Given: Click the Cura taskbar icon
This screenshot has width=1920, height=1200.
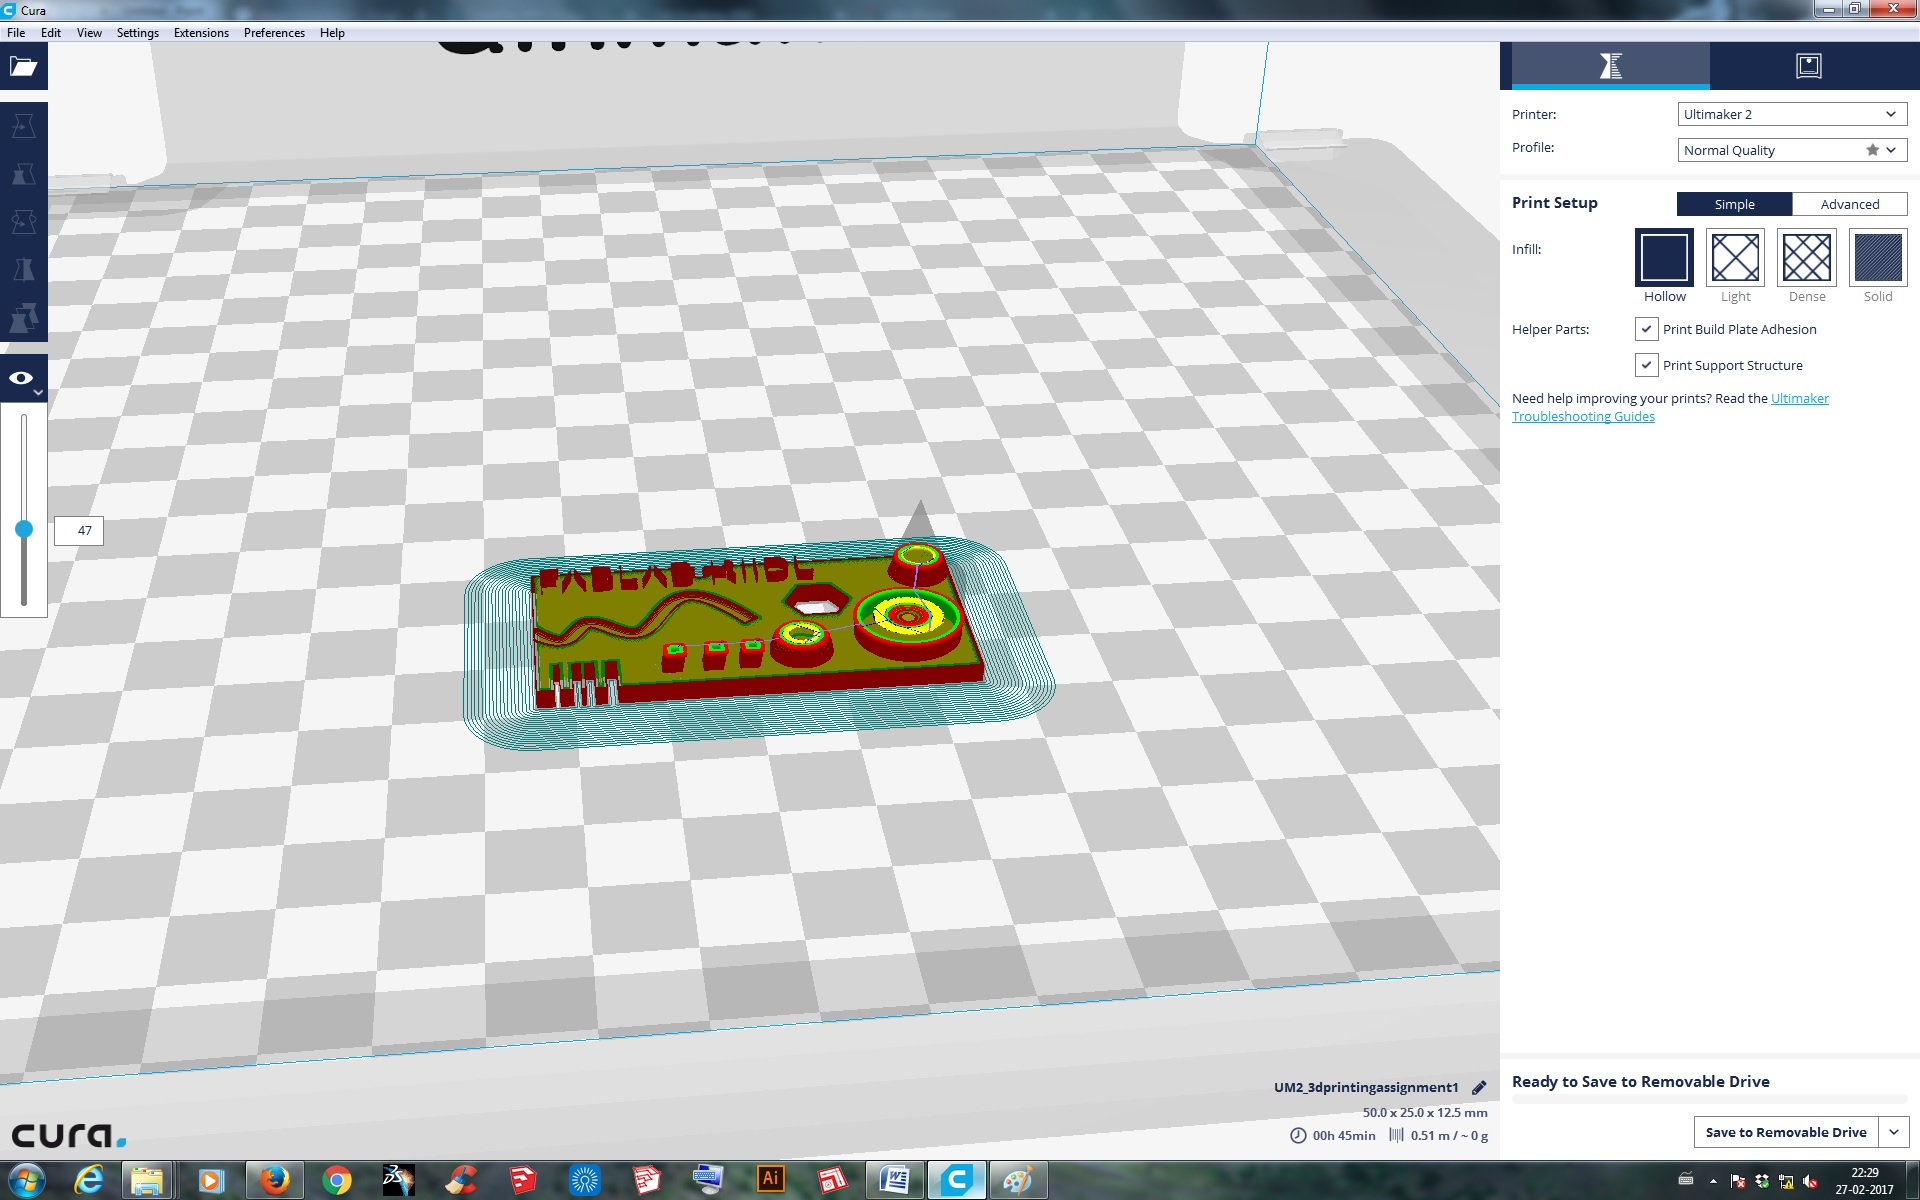Looking at the screenshot, I should tap(956, 1181).
